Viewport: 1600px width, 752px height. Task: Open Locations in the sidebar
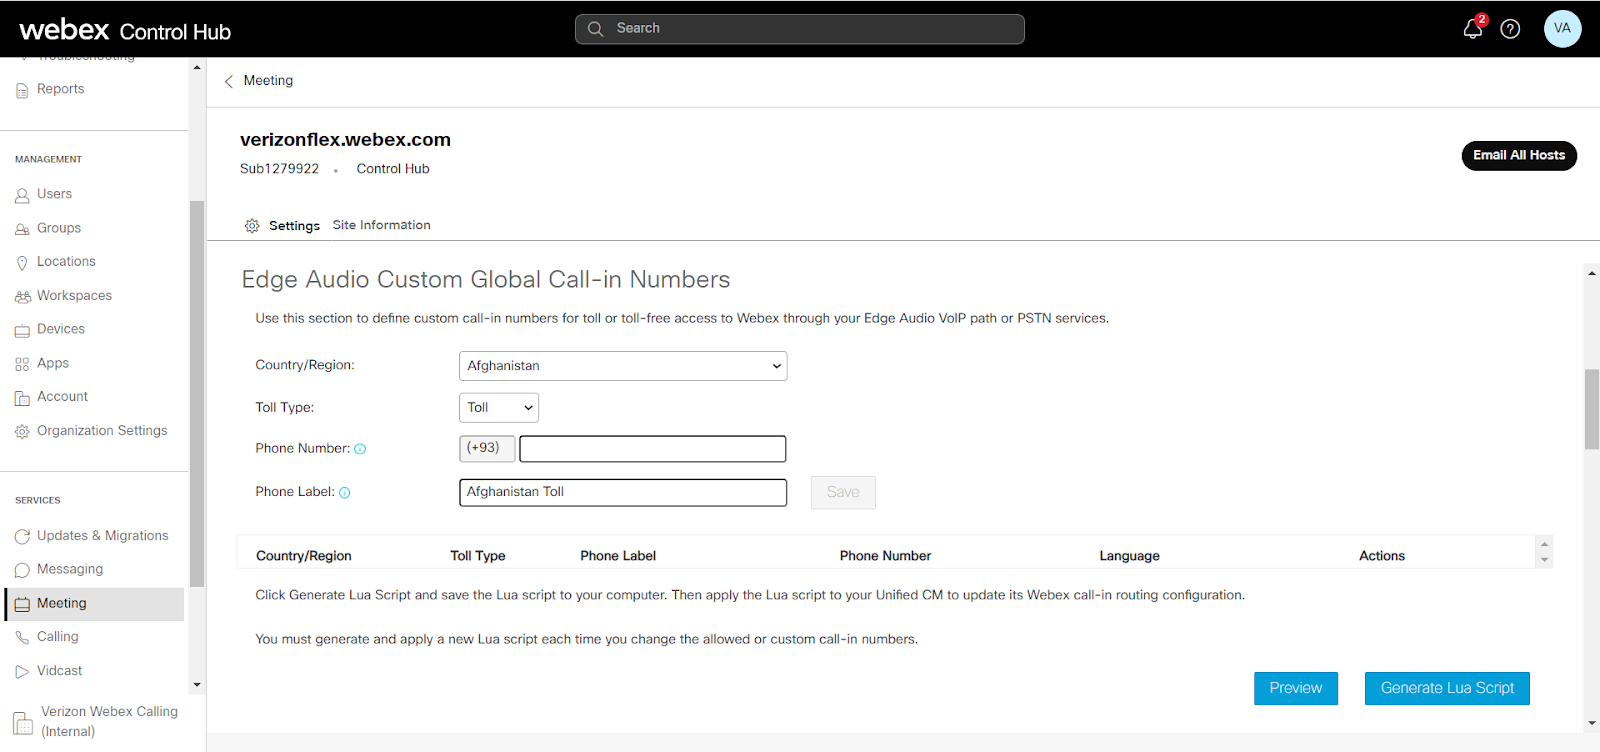point(66,262)
